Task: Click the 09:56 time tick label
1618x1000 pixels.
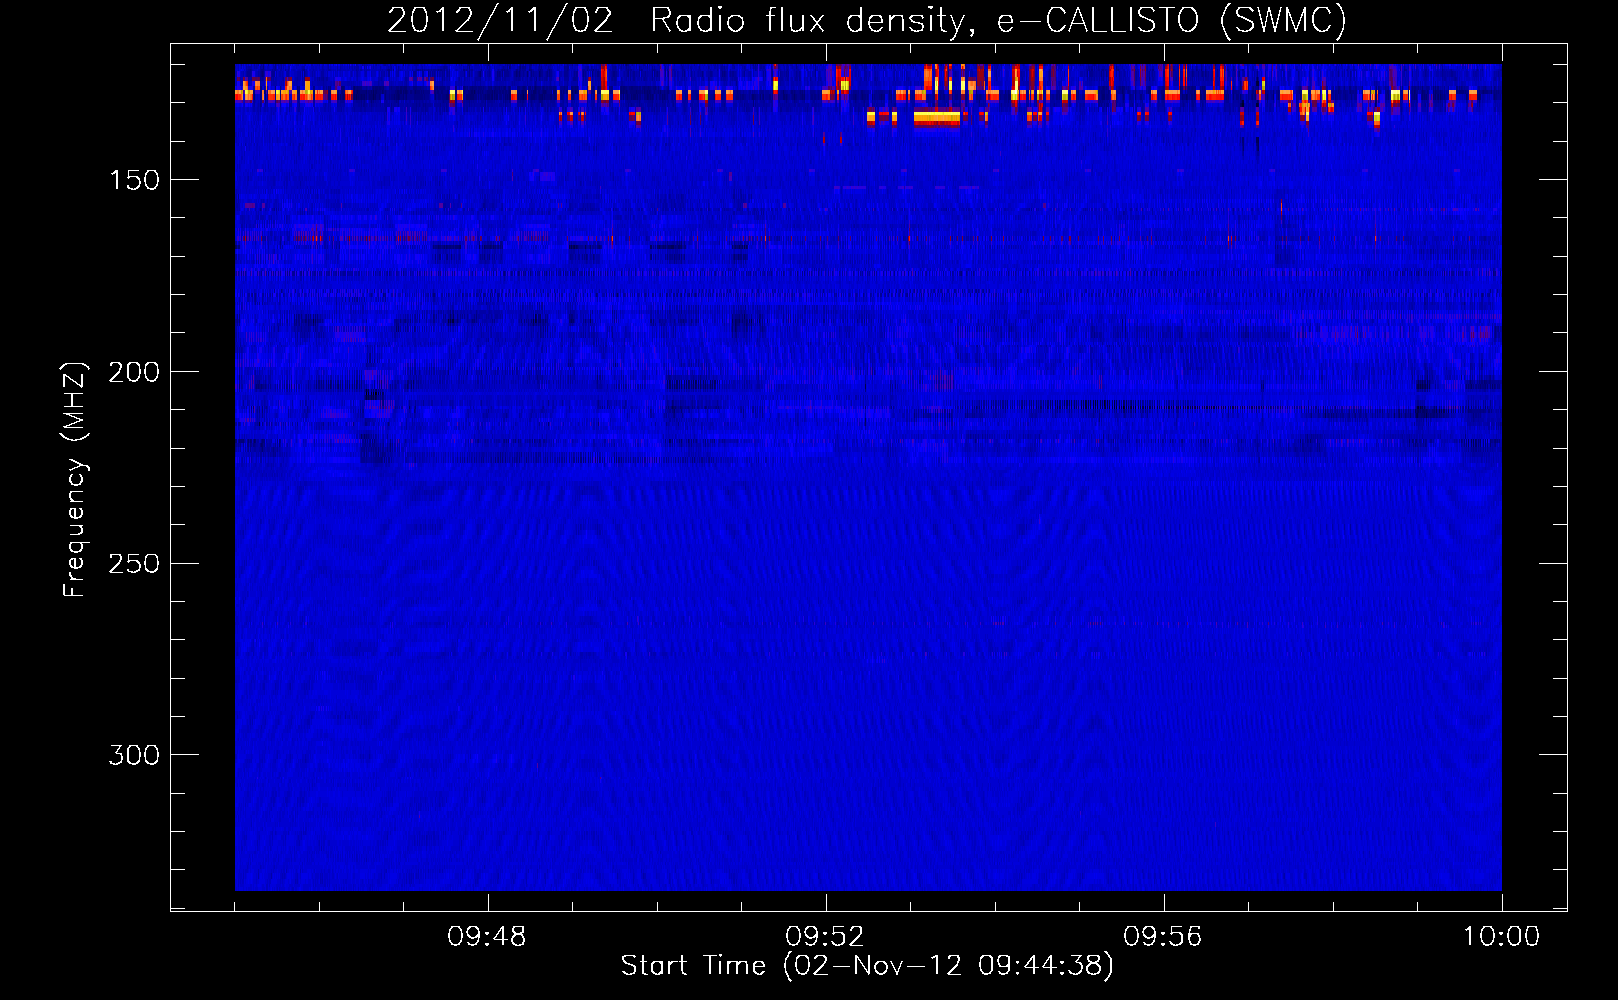Action: (x=1163, y=937)
